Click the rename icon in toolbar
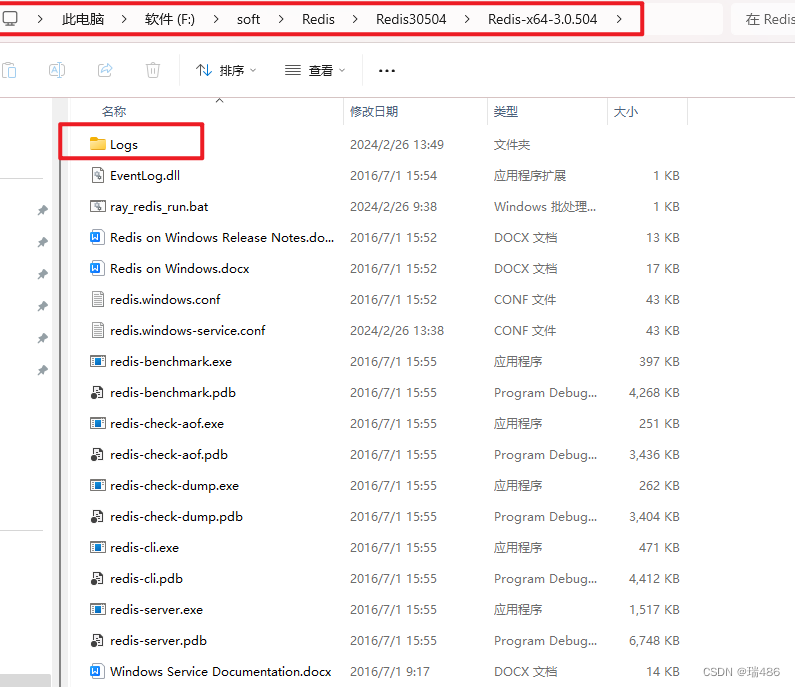The height and width of the screenshot is (687, 795). tap(57, 70)
